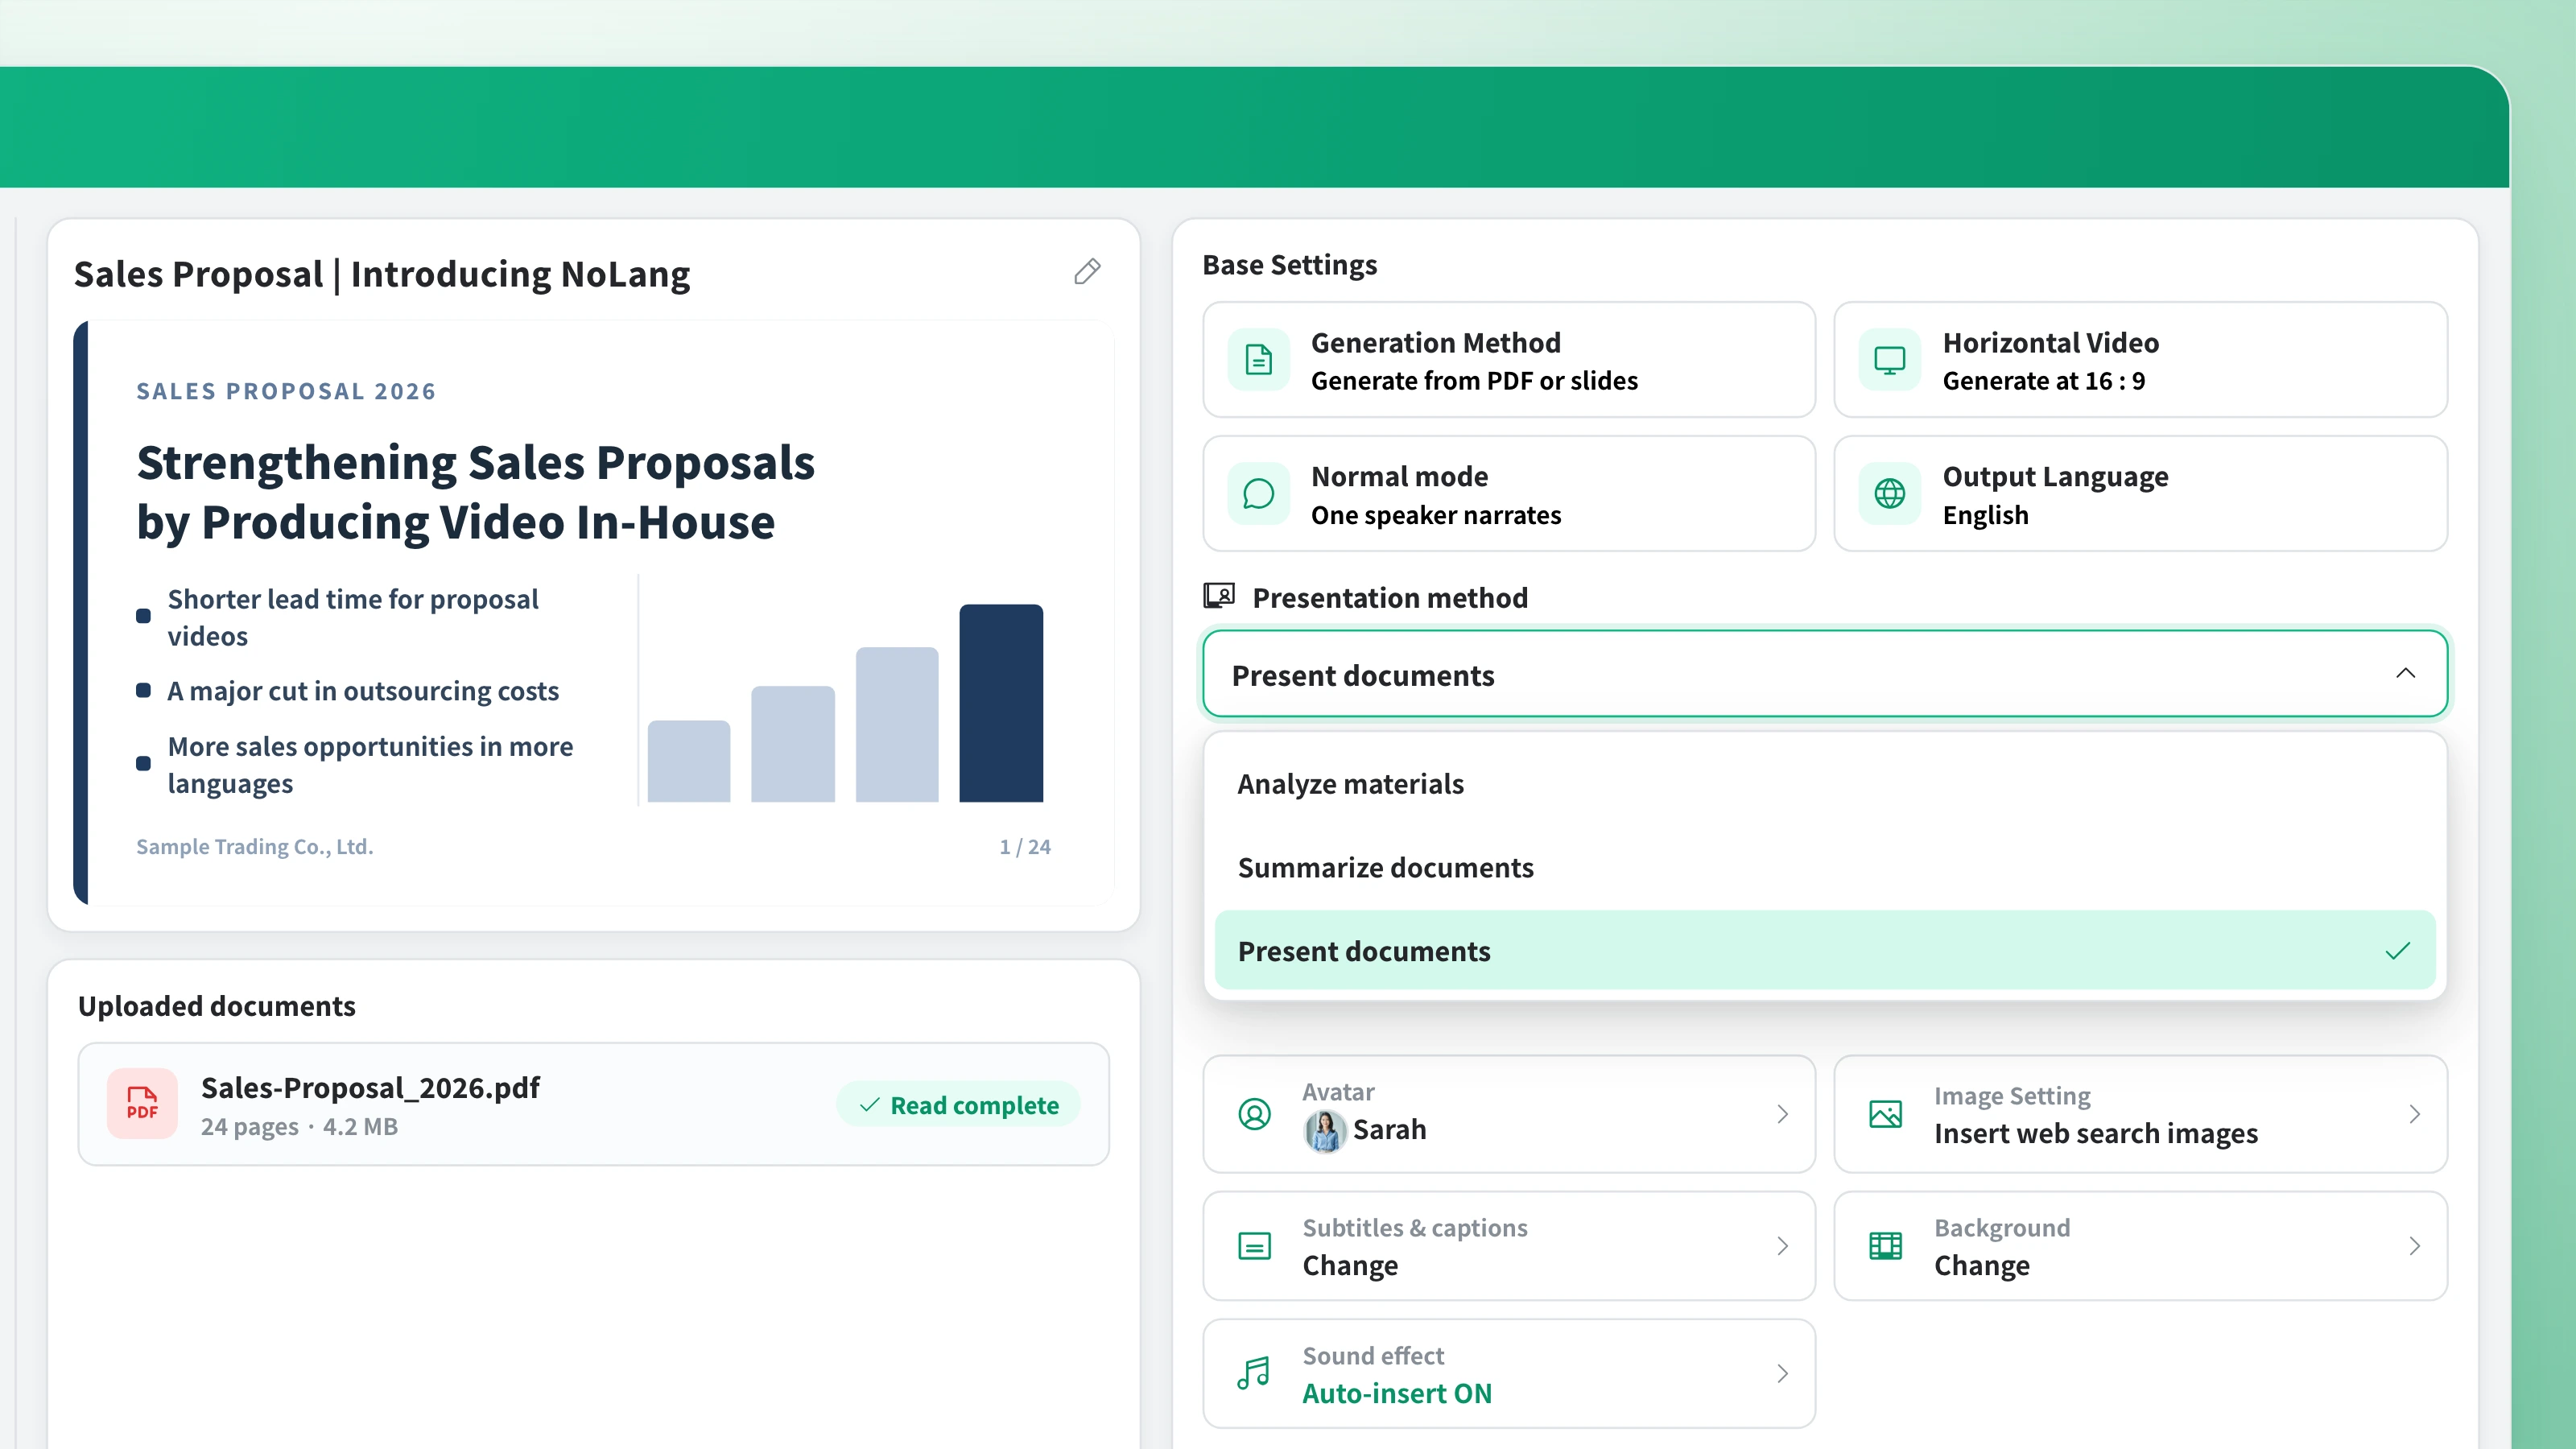Open the Horizontal Video setting card
2576x1449 pixels.
(2141, 360)
